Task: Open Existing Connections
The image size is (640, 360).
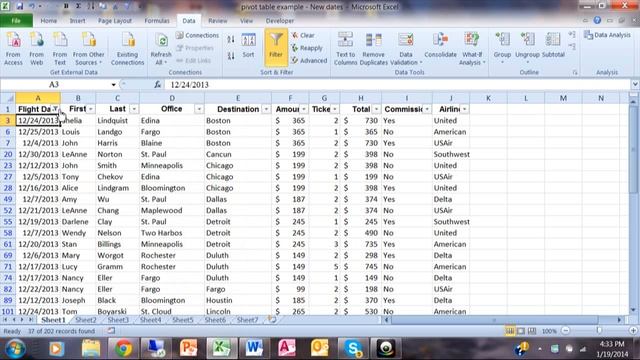Action: click(x=127, y=49)
